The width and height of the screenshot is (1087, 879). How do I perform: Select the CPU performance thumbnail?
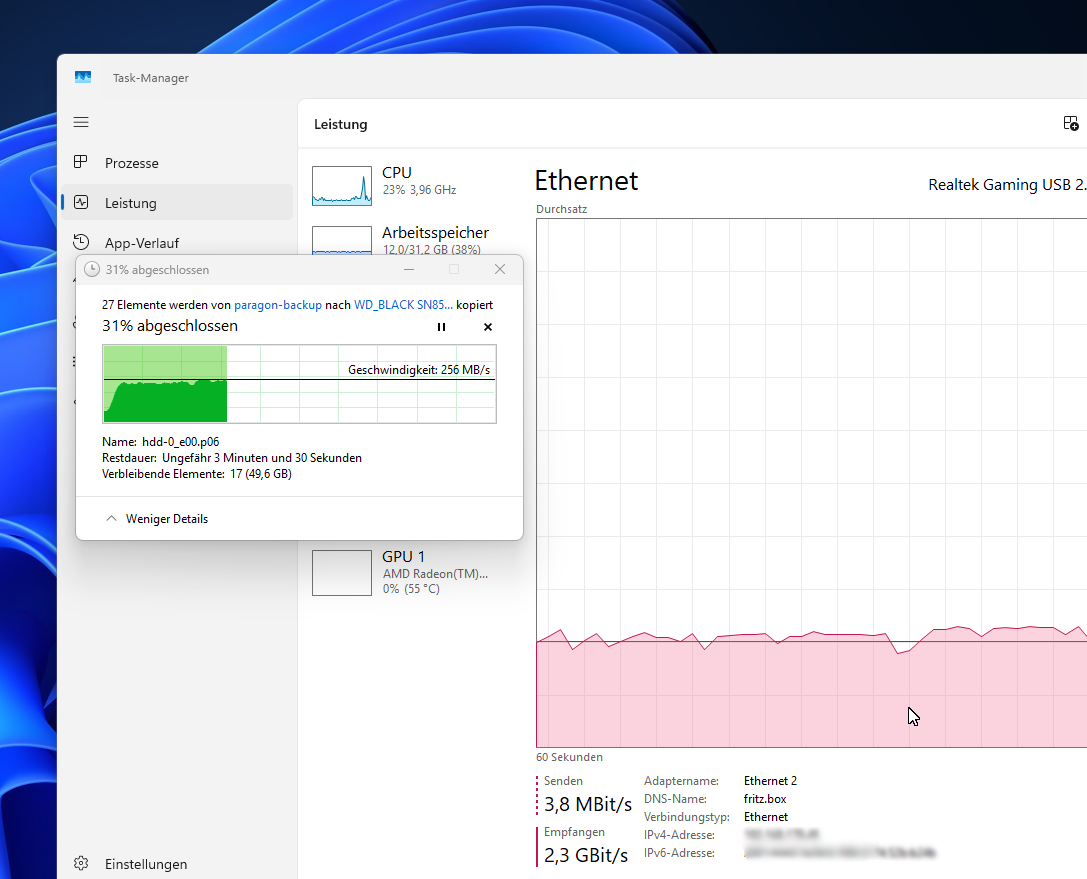342,186
